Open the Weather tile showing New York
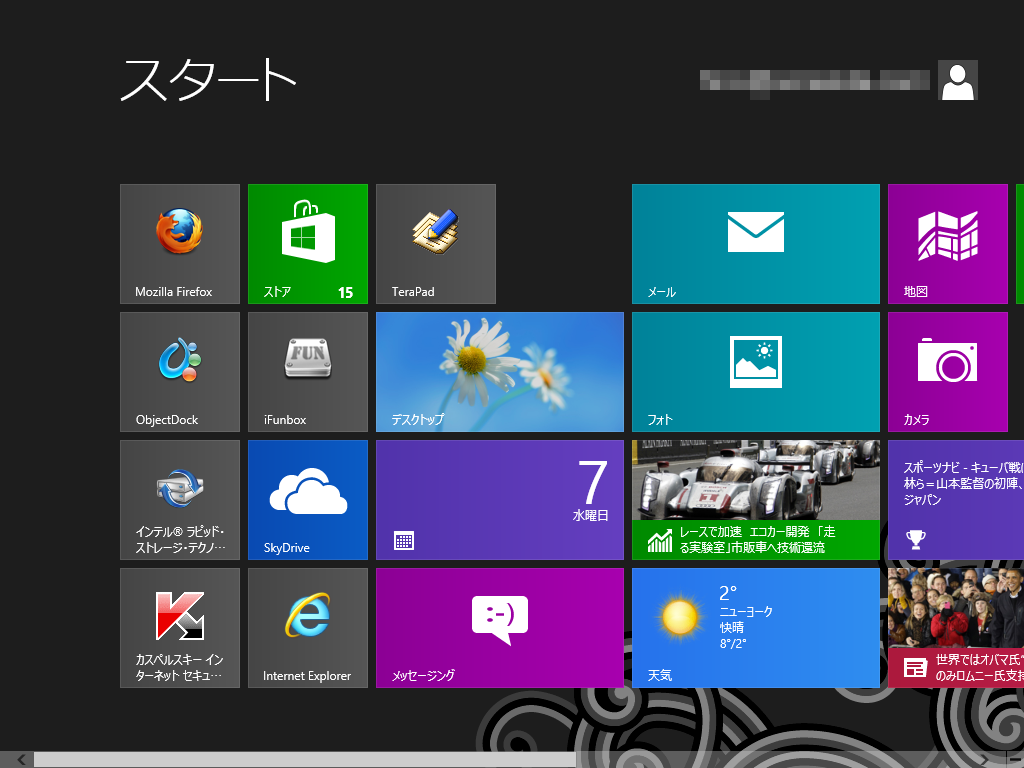The width and height of the screenshot is (1024, 768). point(756,628)
